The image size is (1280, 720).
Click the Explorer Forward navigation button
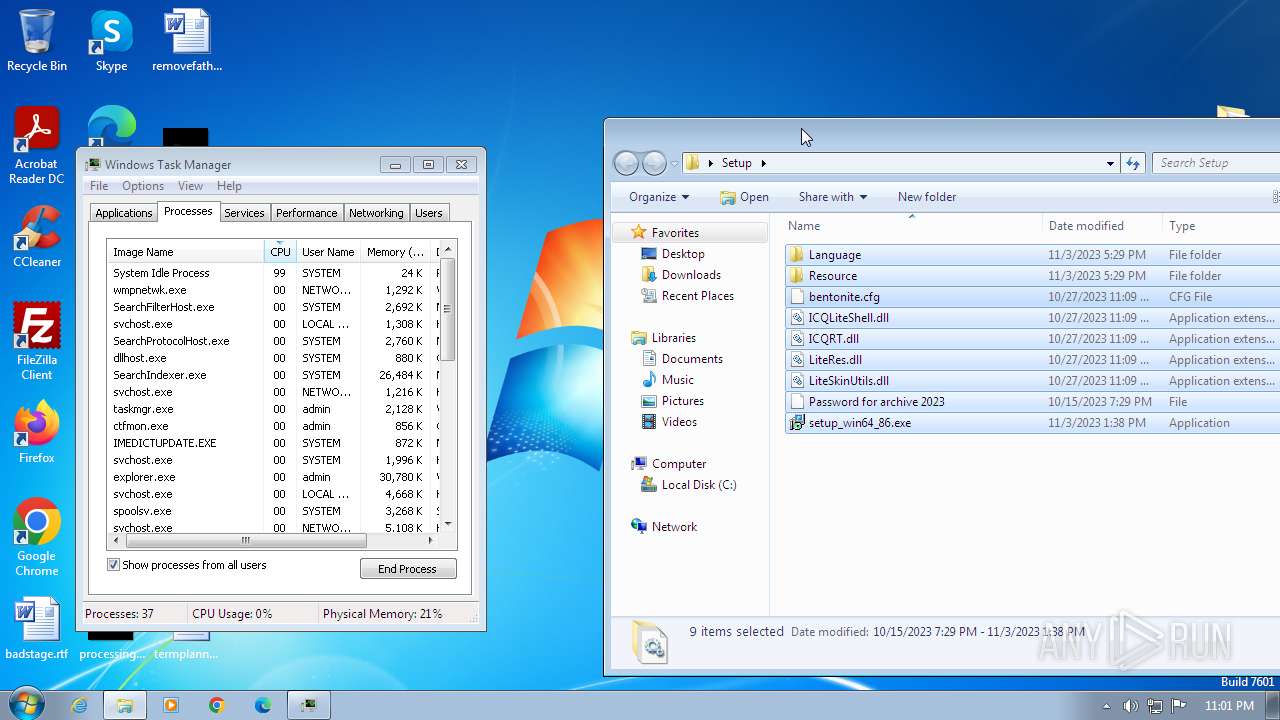pyautogui.click(x=654, y=163)
